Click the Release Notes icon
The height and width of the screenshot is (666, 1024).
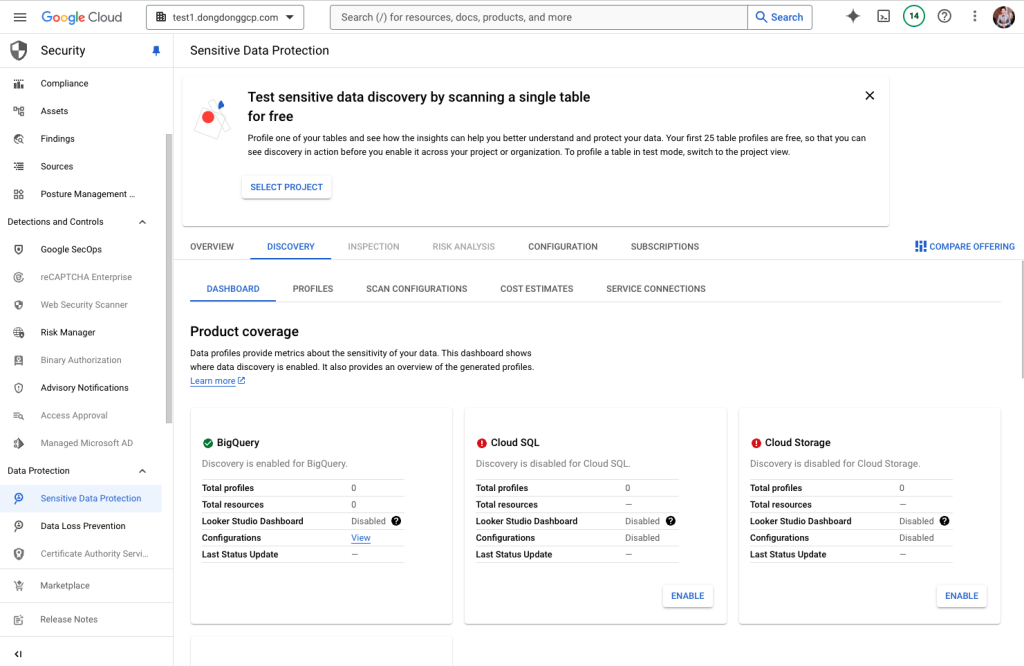[19, 620]
